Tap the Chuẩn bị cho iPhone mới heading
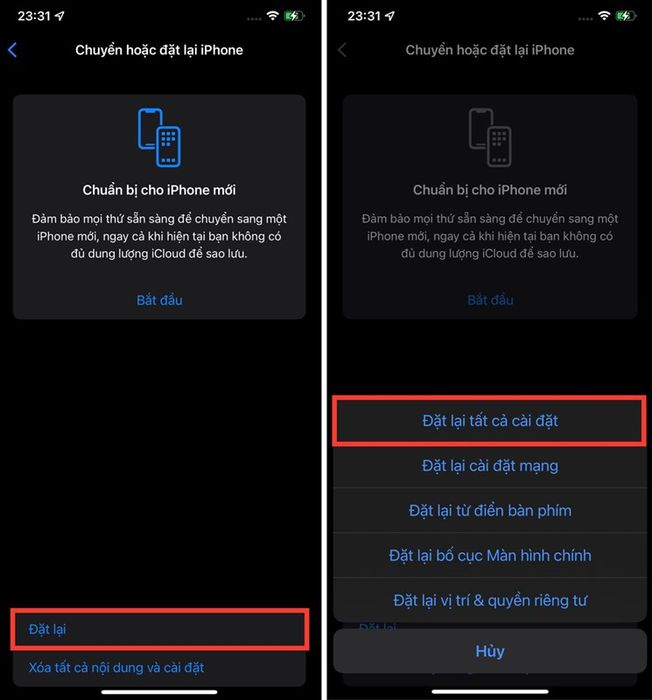652x700 pixels. [159, 190]
